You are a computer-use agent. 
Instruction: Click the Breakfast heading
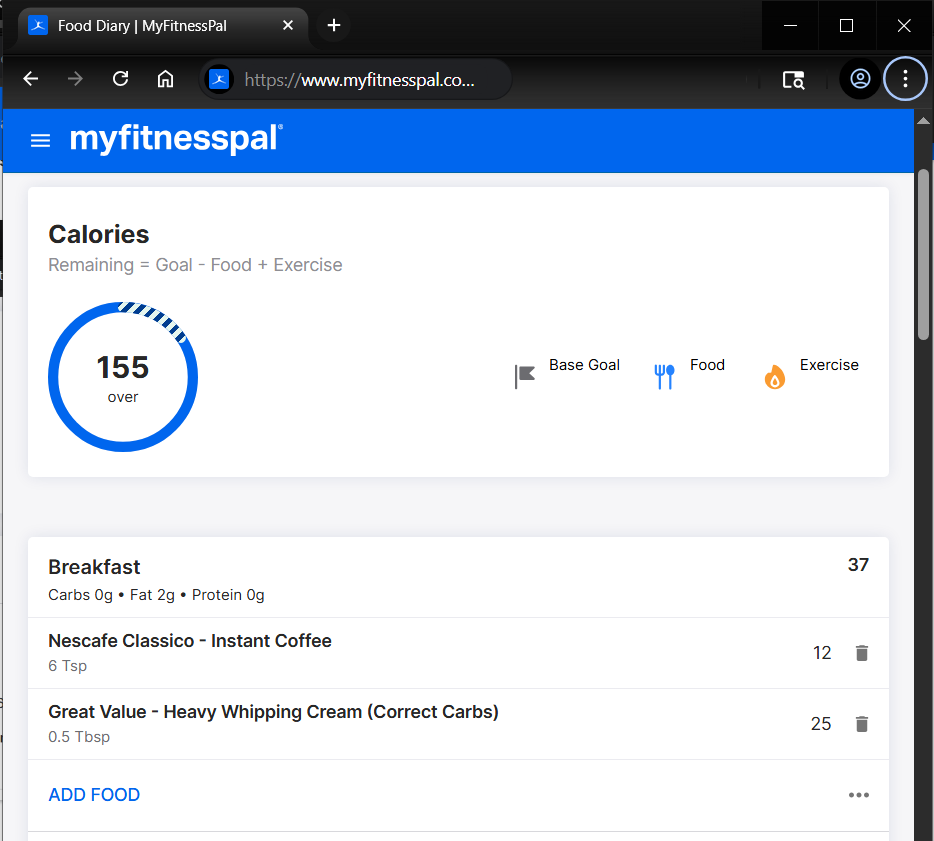click(94, 567)
